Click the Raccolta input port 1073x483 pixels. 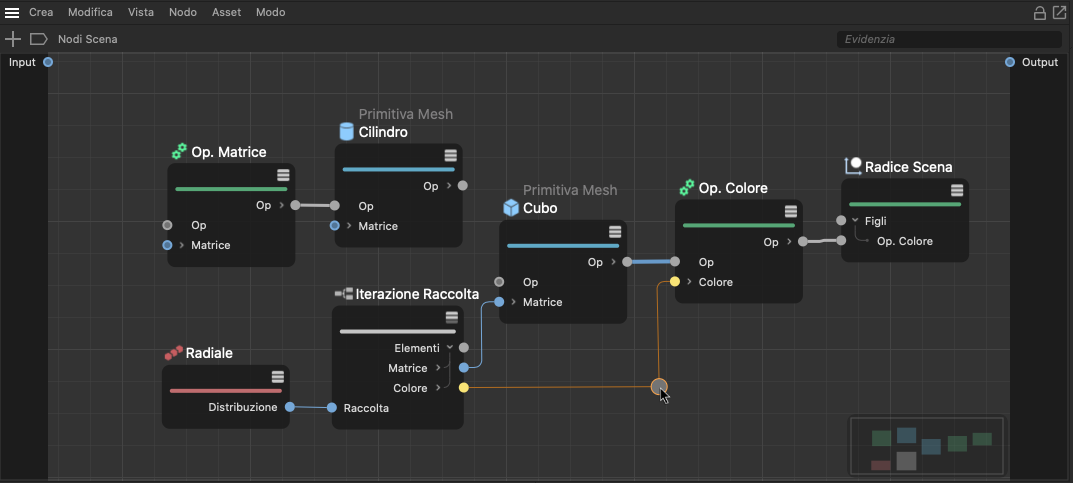[332, 408]
